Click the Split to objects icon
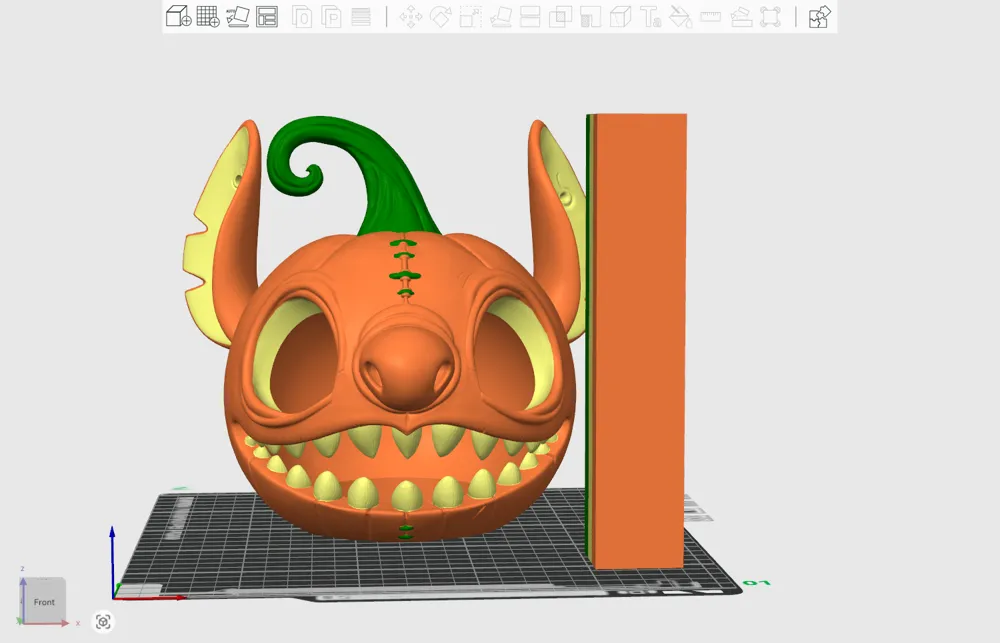The width and height of the screenshot is (1000, 643). (x=302, y=17)
